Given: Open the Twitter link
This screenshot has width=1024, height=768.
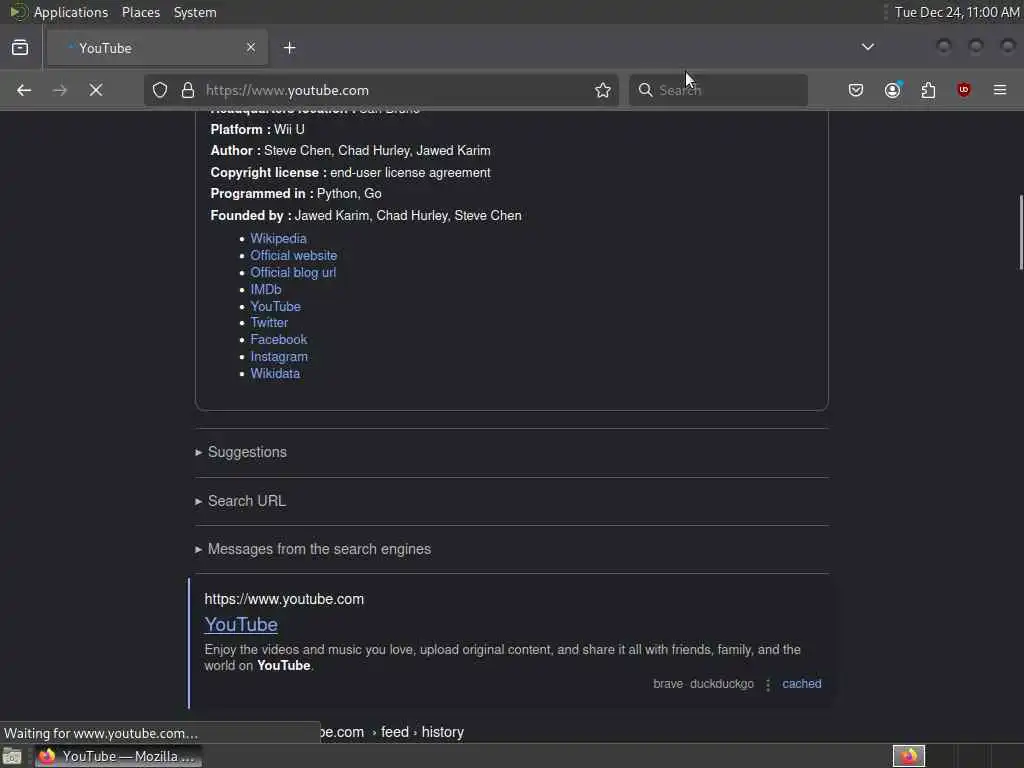Looking at the screenshot, I should point(269,323).
